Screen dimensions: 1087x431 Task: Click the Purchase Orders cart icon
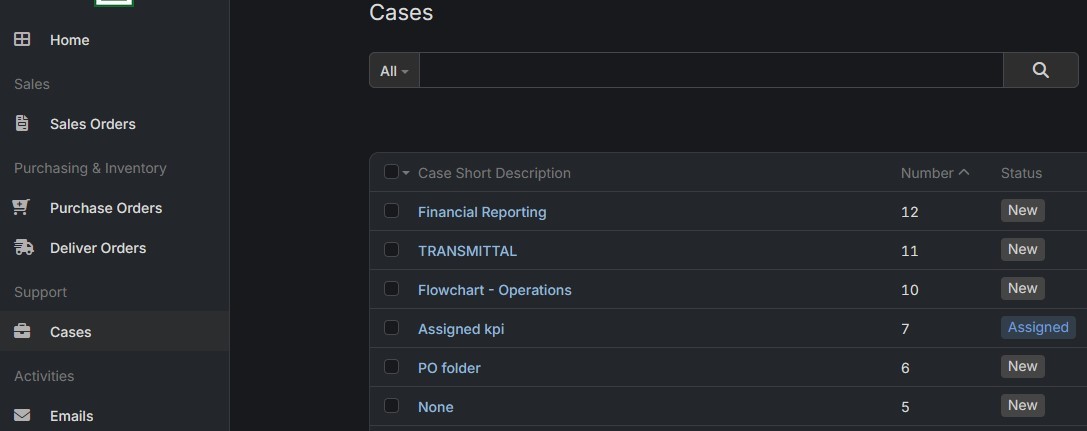21,207
